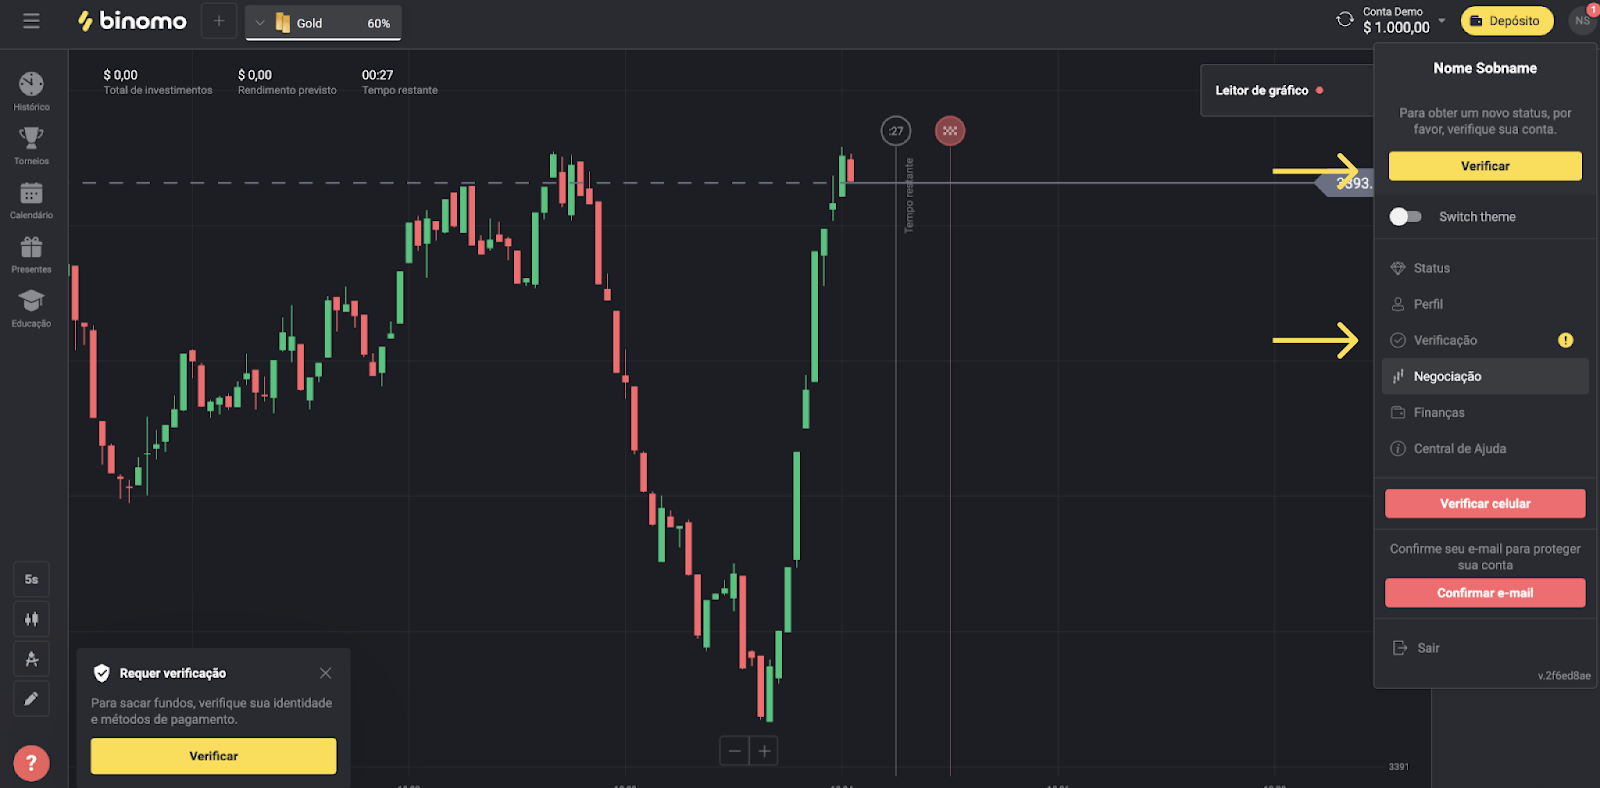
Task: Click the red Verificar celular button
Action: pyautogui.click(x=1484, y=504)
